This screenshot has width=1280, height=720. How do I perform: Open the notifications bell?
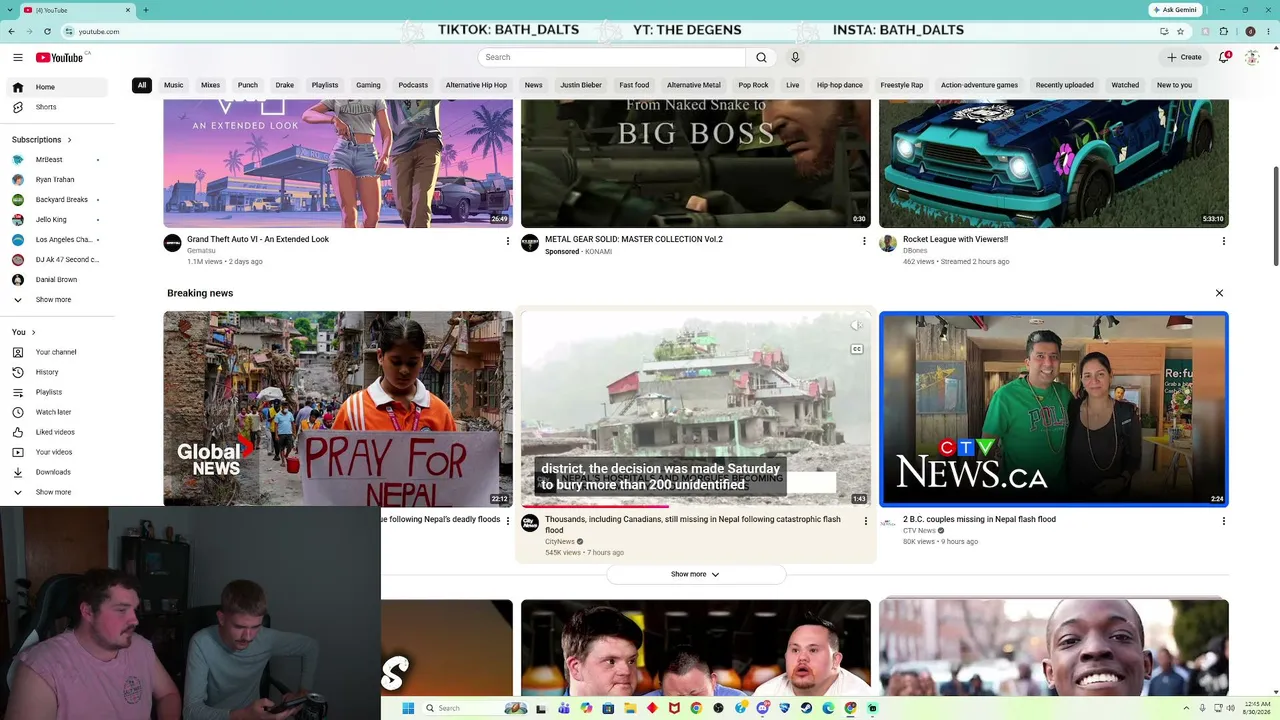(1223, 57)
